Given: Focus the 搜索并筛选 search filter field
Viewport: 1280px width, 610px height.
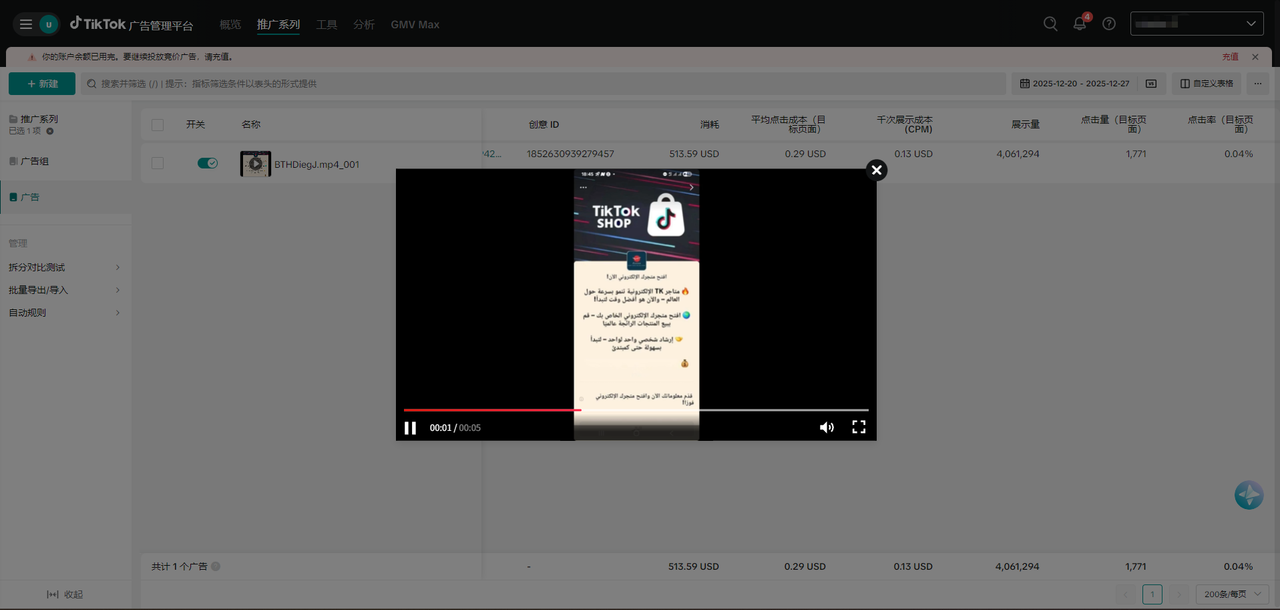Looking at the screenshot, I should point(543,84).
